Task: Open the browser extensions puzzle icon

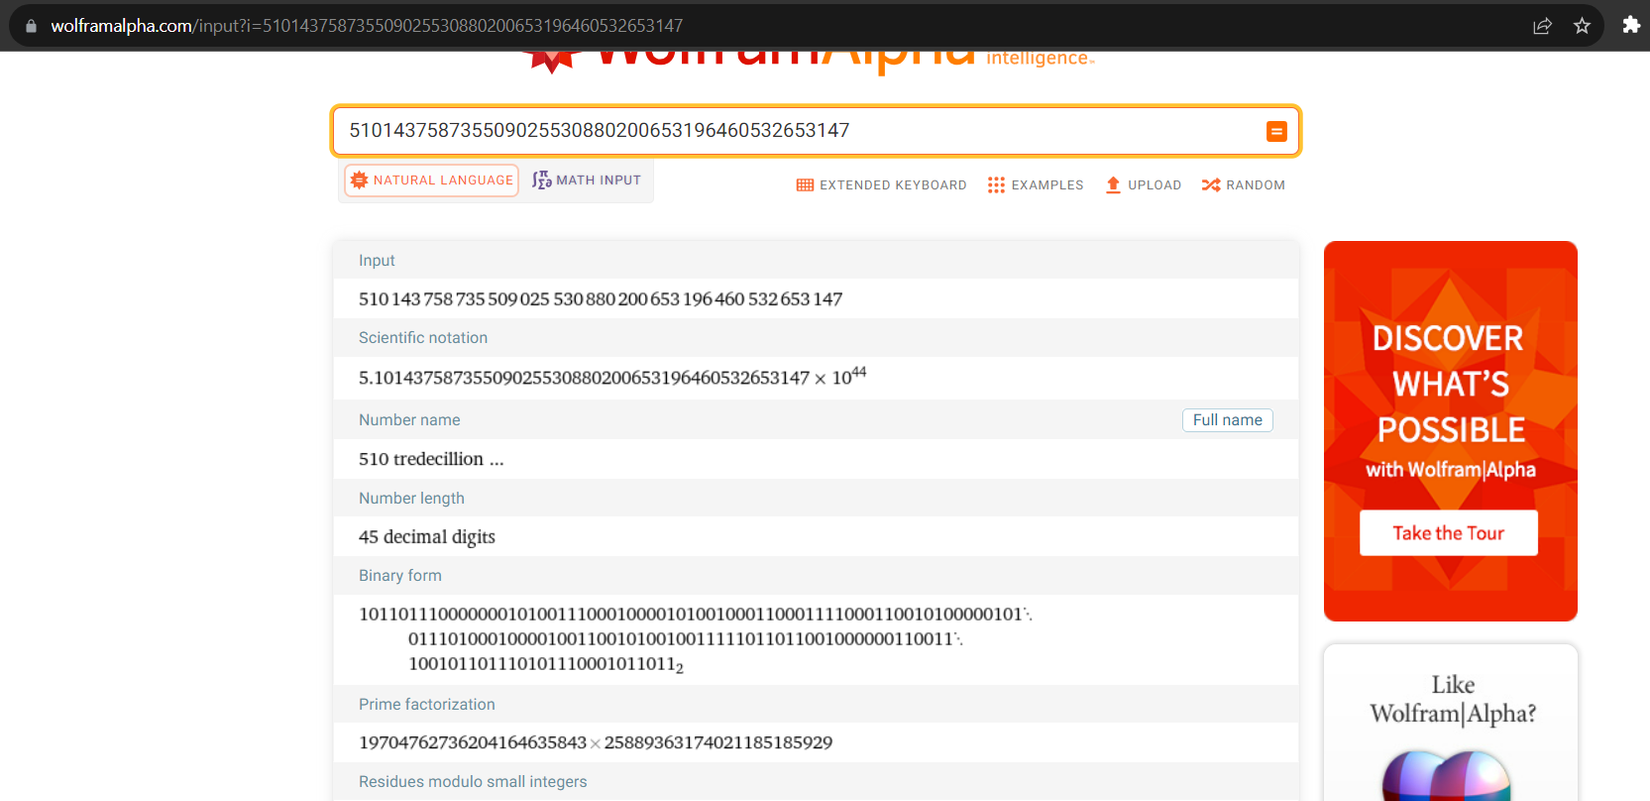Action: pyautogui.click(x=1630, y=25)
